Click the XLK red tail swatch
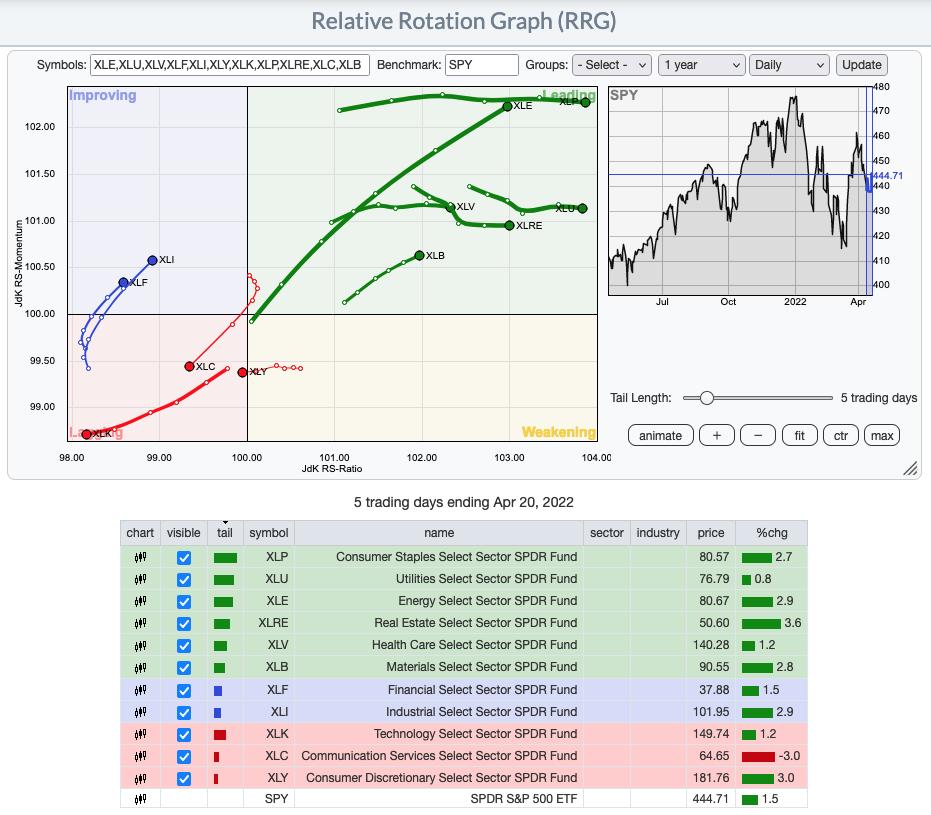Image resolution: width=931 pixels, height=815 pixels. [x=220, y=735]
